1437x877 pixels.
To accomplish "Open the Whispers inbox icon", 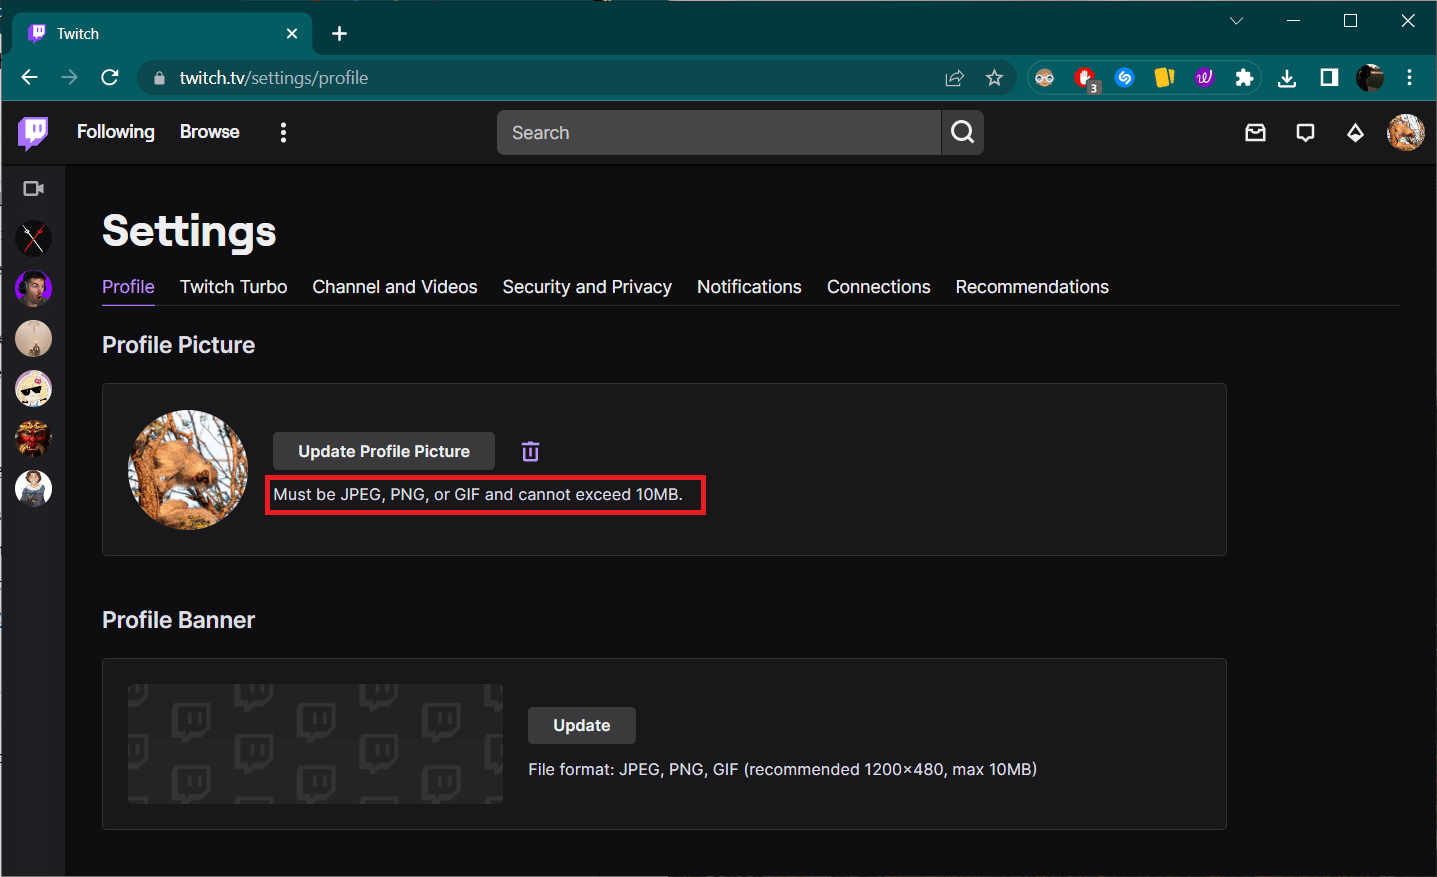I will [1255, 132].
